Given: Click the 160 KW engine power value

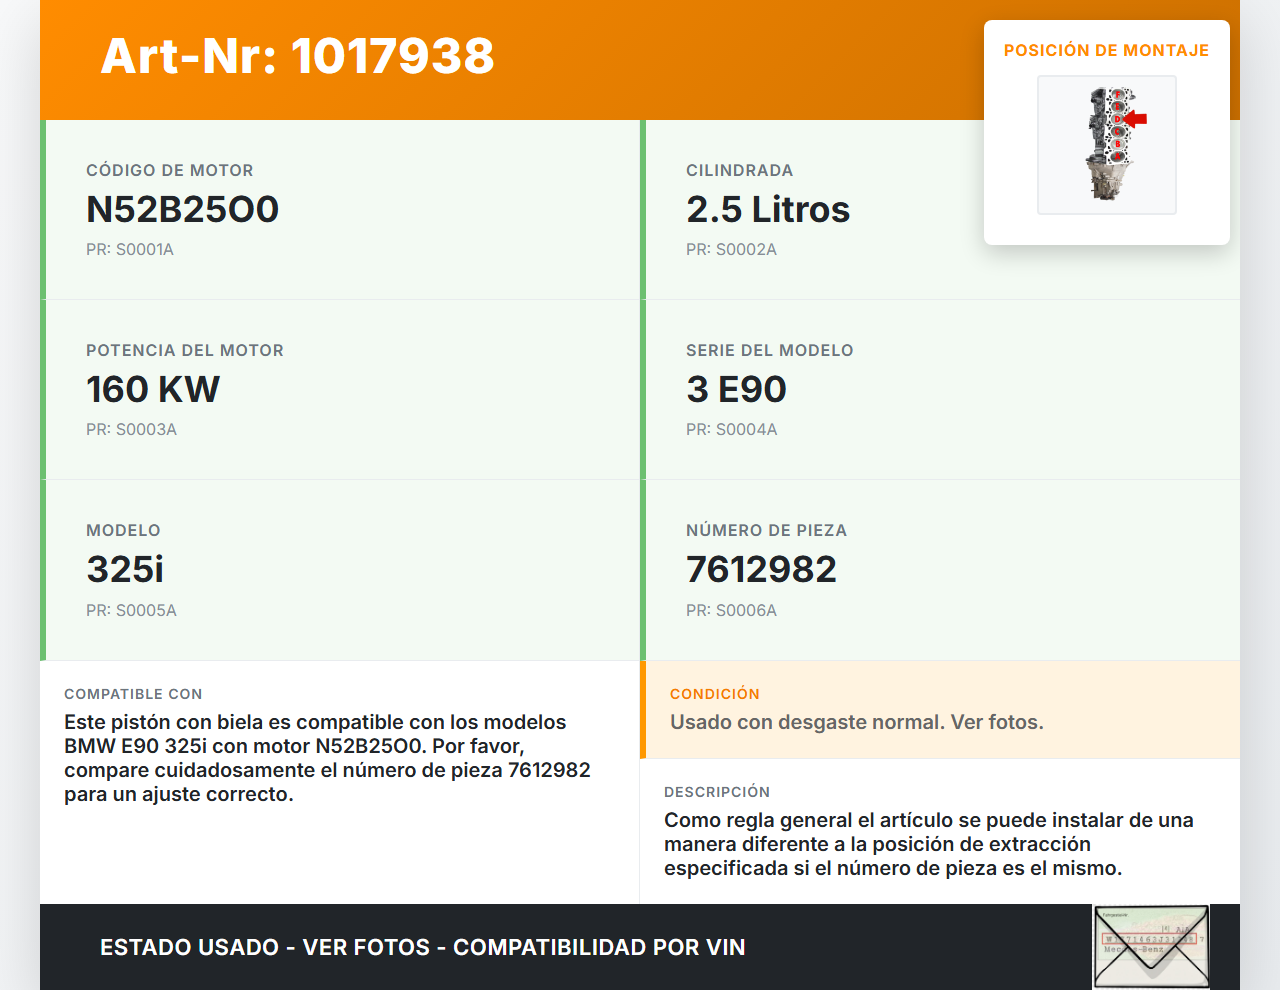Looking at the screenshot, I should [152, 389].
